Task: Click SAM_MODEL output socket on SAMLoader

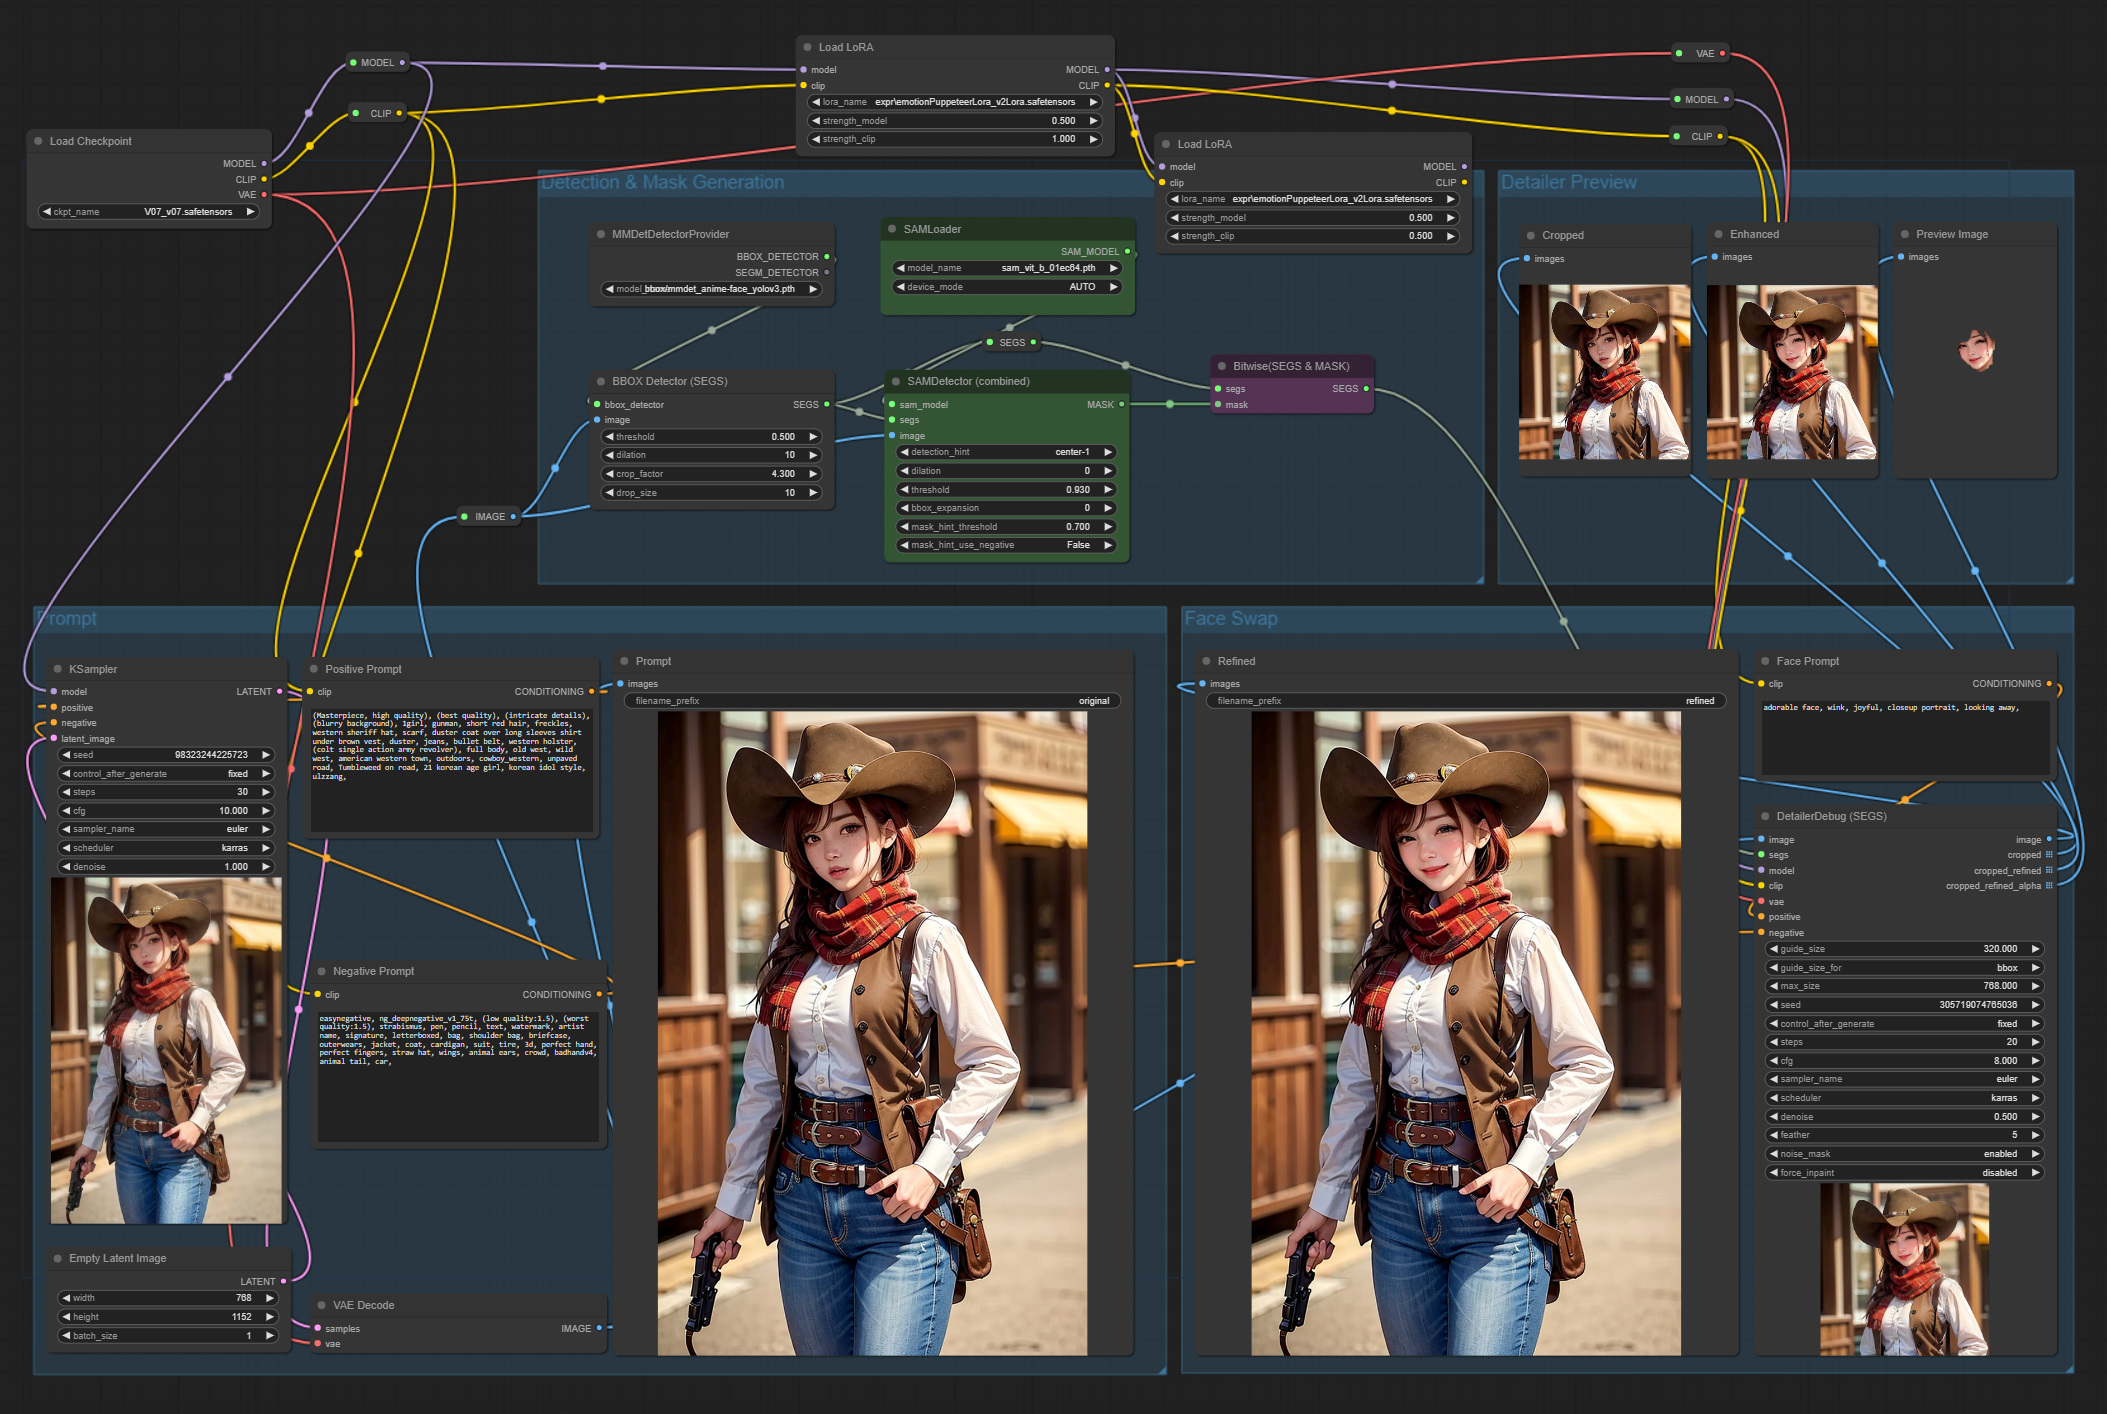Action: tap(1127, 252)
